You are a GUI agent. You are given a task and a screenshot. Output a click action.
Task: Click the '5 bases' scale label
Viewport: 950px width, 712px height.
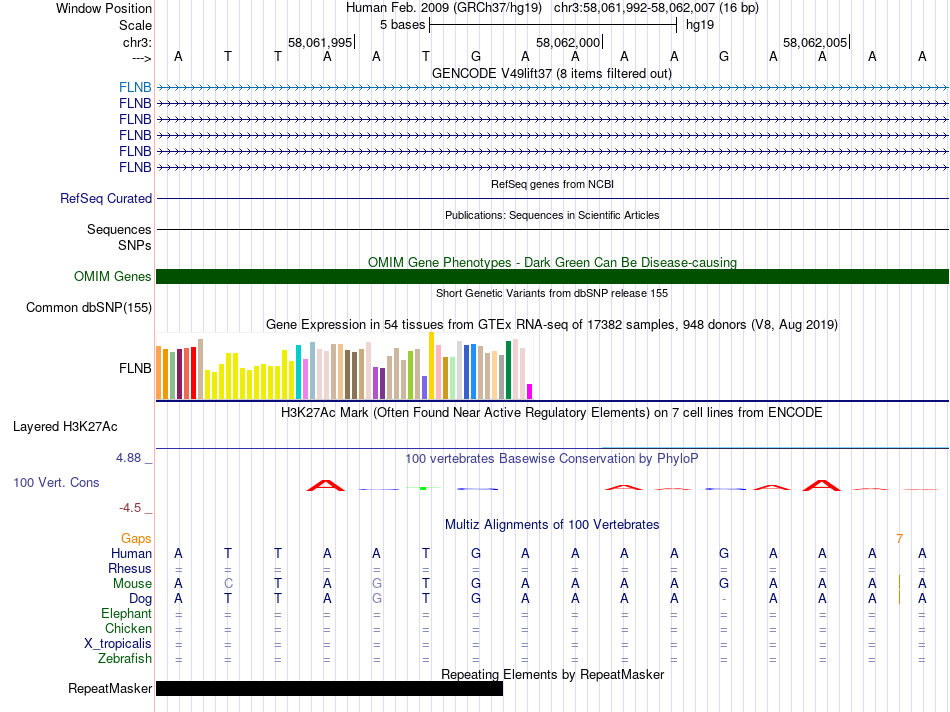pyautogui.click(x=402, y=25)
